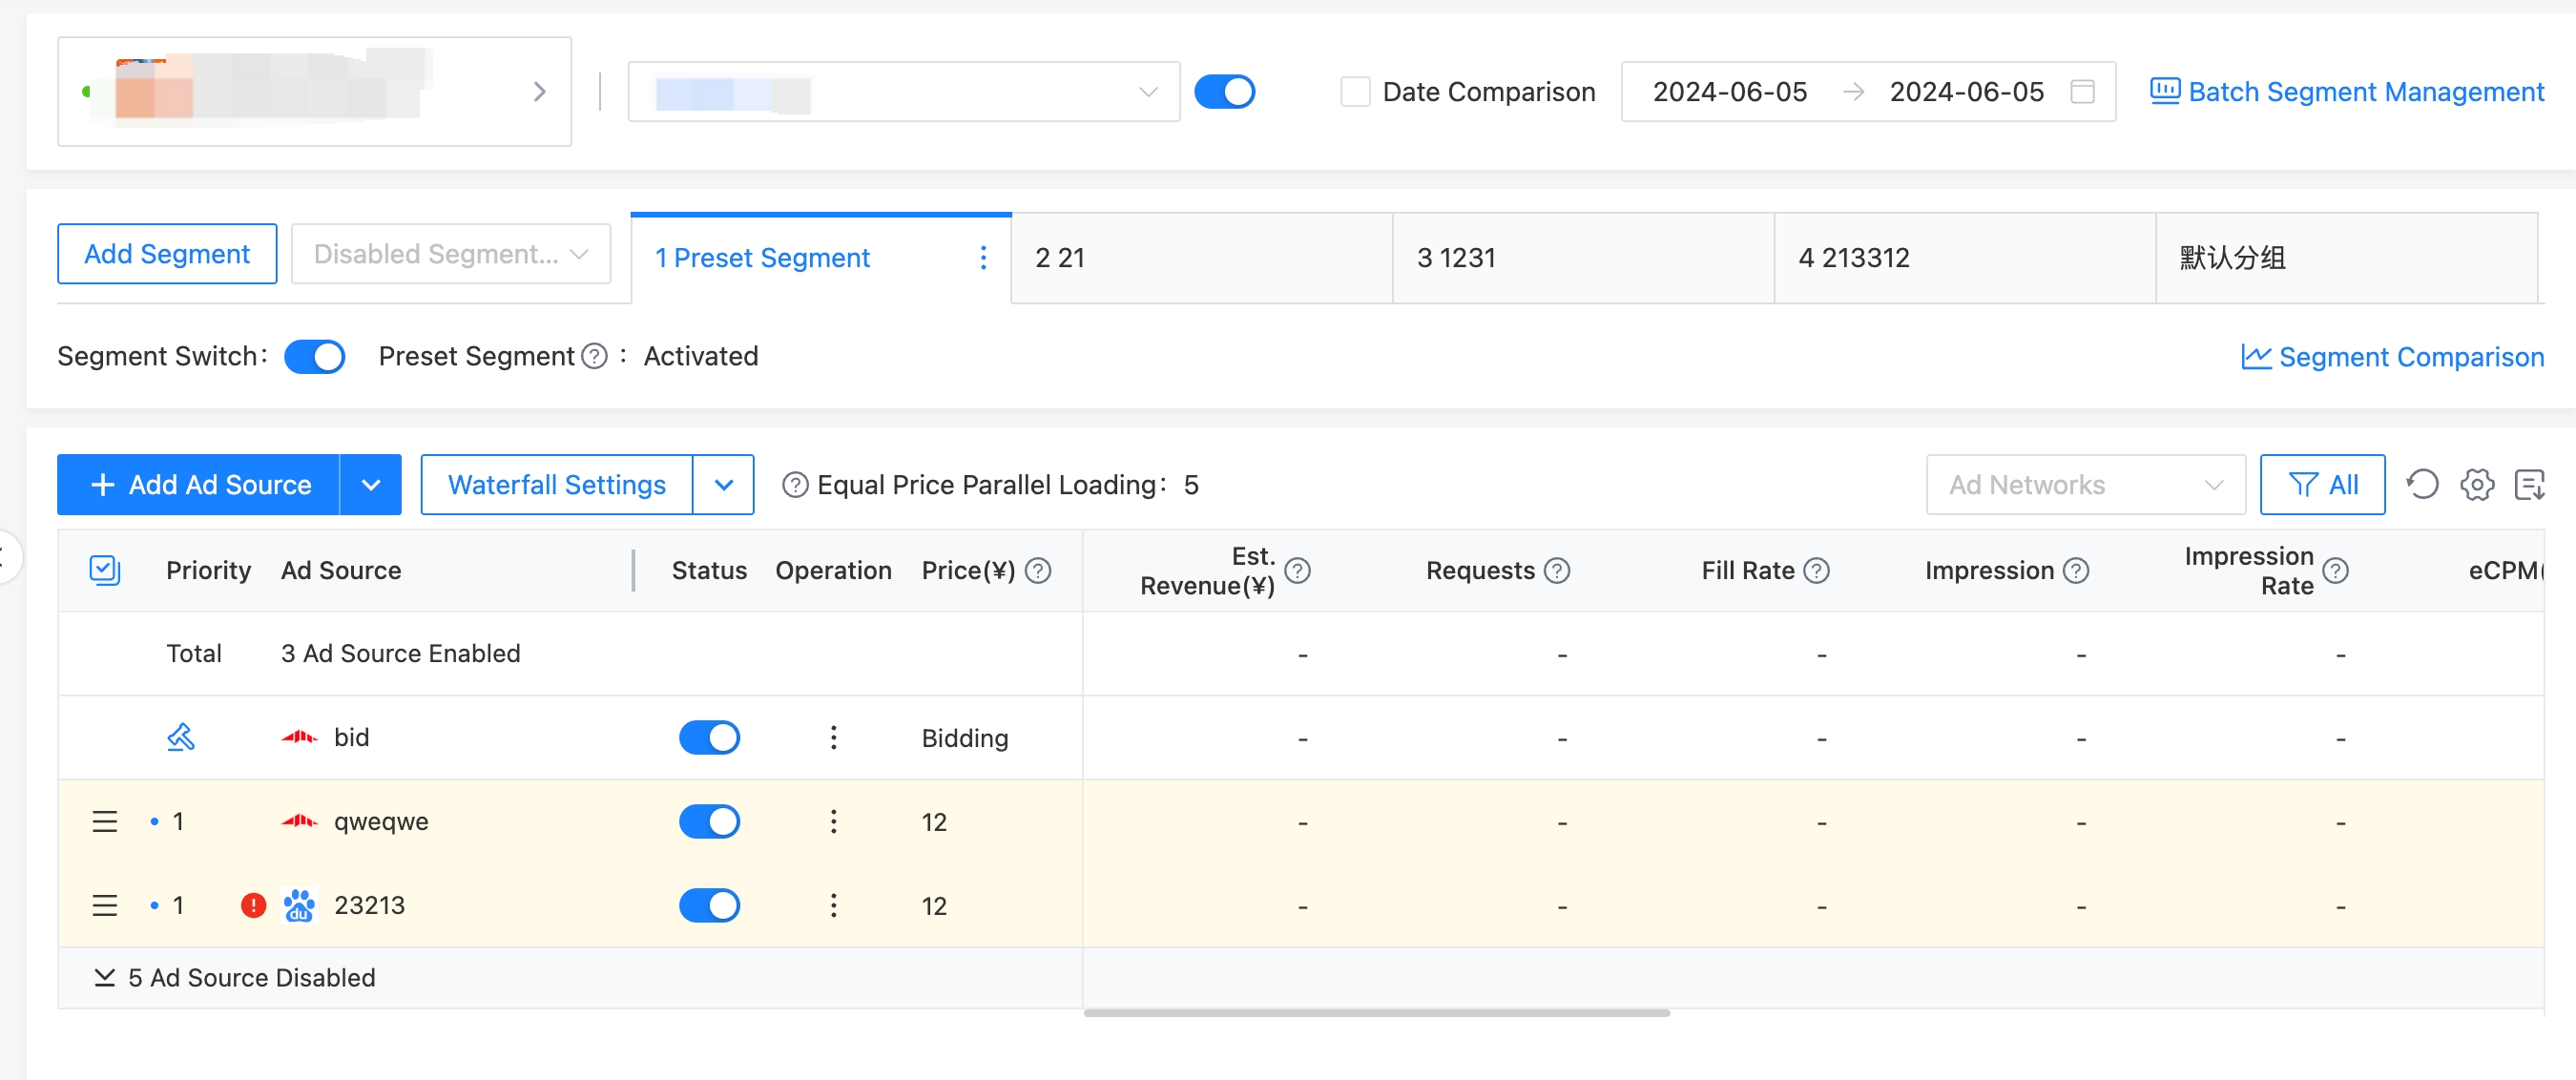The image size is (2576, 1080).
Task: Expand Add Ad Source dropdown arrow
Action: pyautogui.click(x=370, y=485)
